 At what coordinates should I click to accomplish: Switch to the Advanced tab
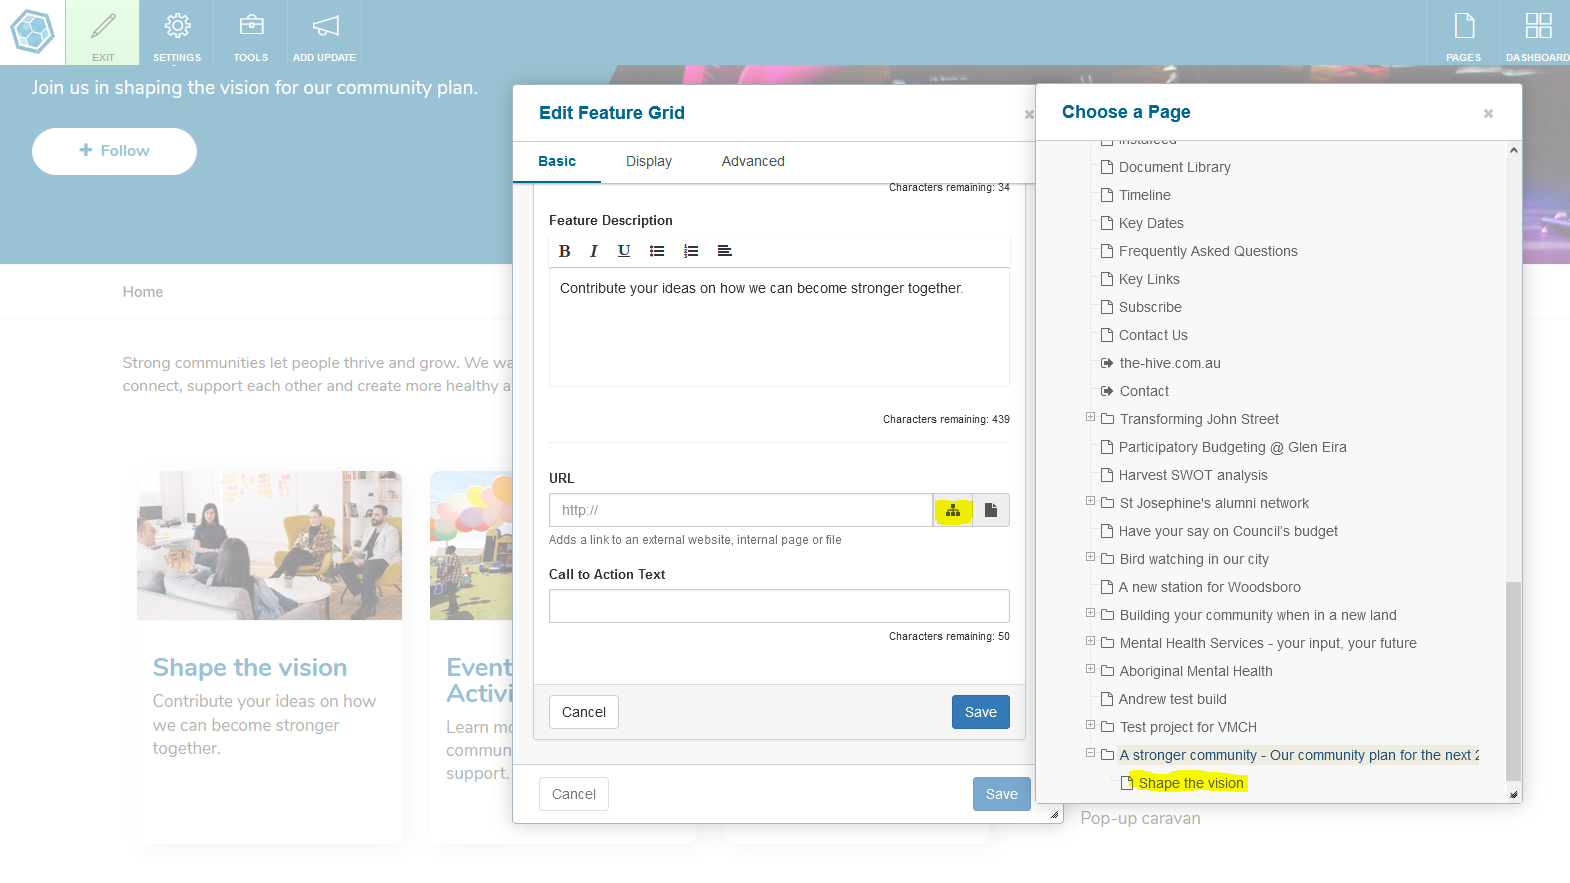tap(753, 161)
